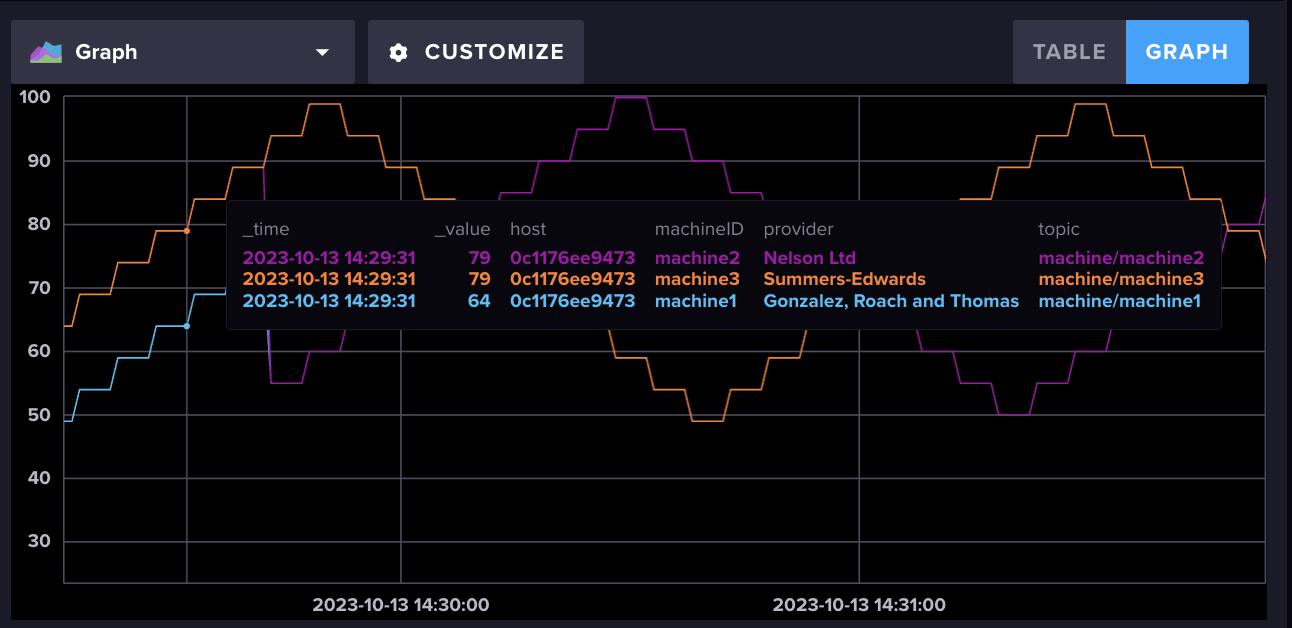Click the purple host value 0c1176ee9473
1292x628 pixels.
pos(573,258)
